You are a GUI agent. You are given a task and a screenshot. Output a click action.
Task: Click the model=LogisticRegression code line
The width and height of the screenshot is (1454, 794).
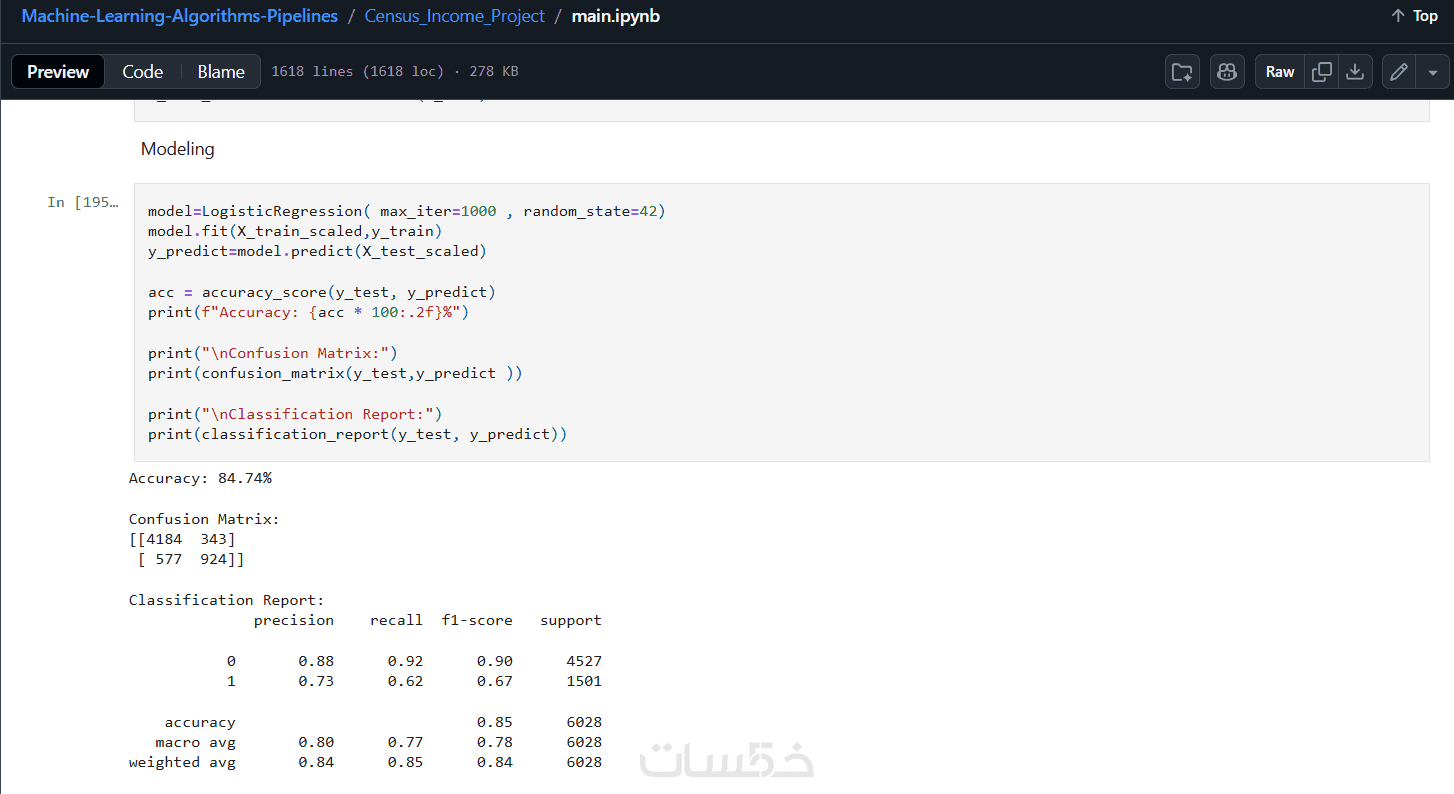click(x=407, y=211)
